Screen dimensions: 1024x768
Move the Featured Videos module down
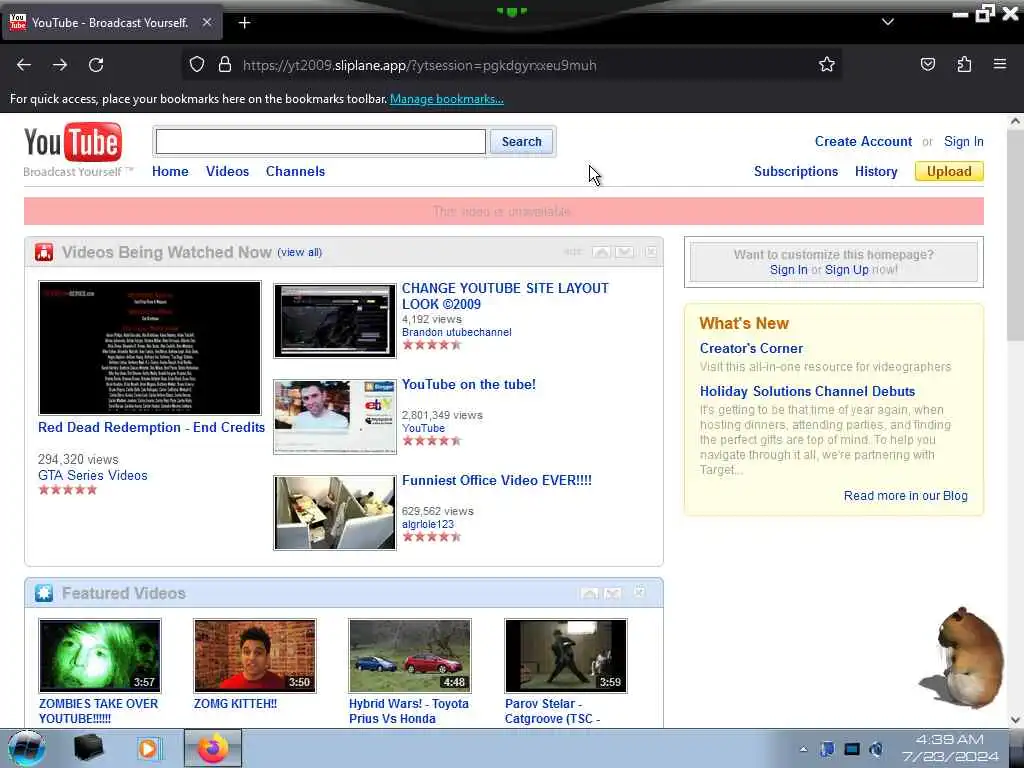[613, 593]
